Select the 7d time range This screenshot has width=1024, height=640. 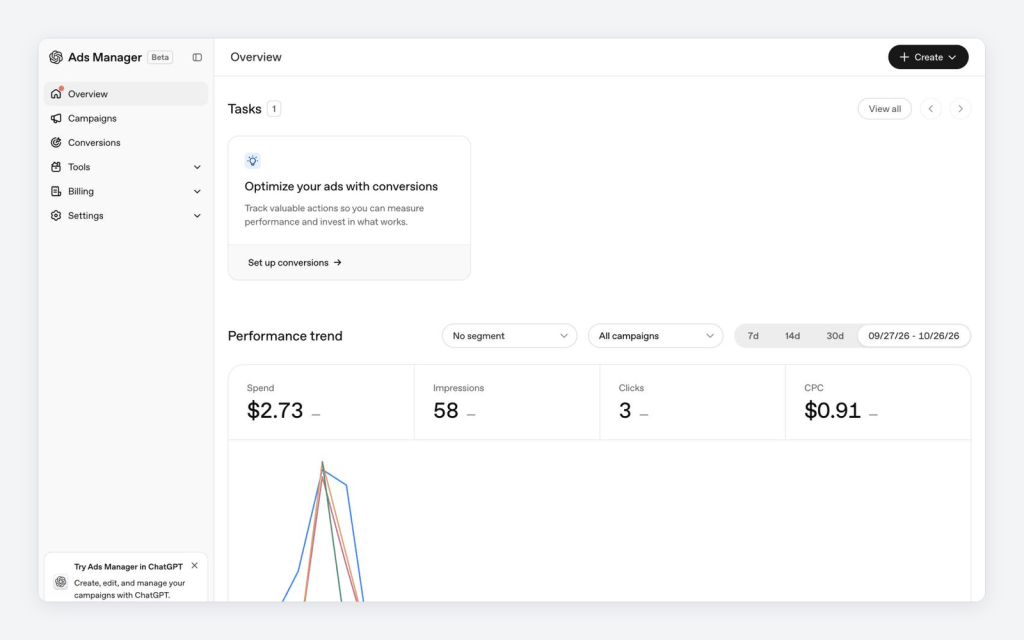coord(753,336)
